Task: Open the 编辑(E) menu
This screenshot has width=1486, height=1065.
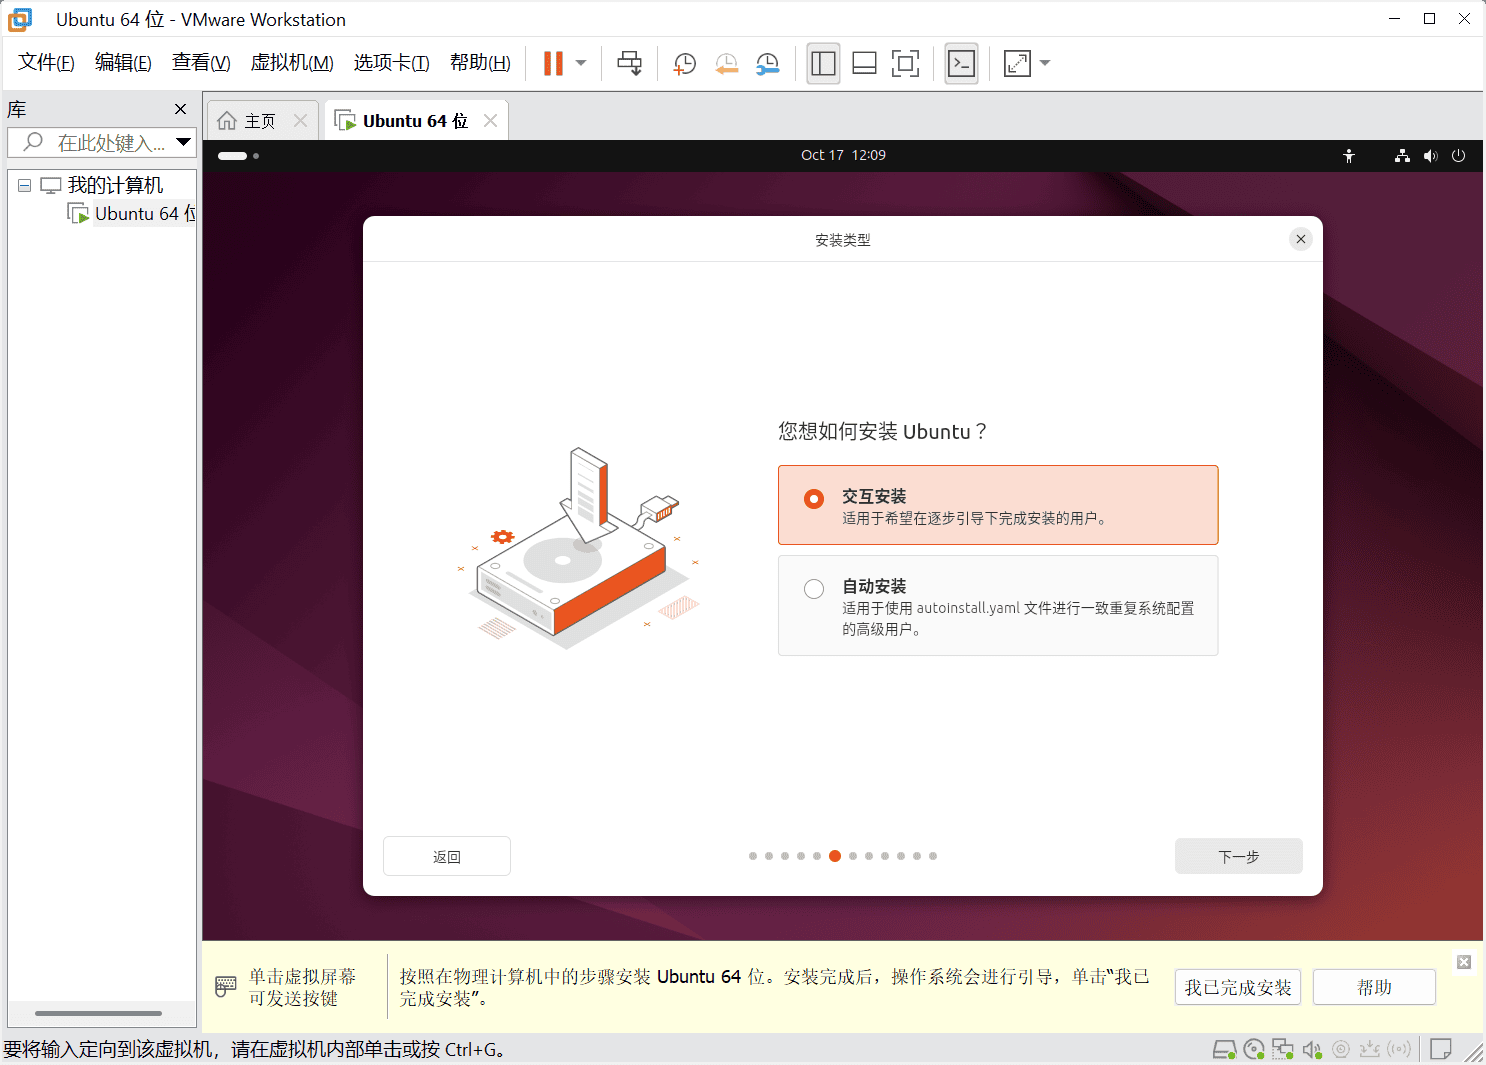Action: (x=123, y=63)
